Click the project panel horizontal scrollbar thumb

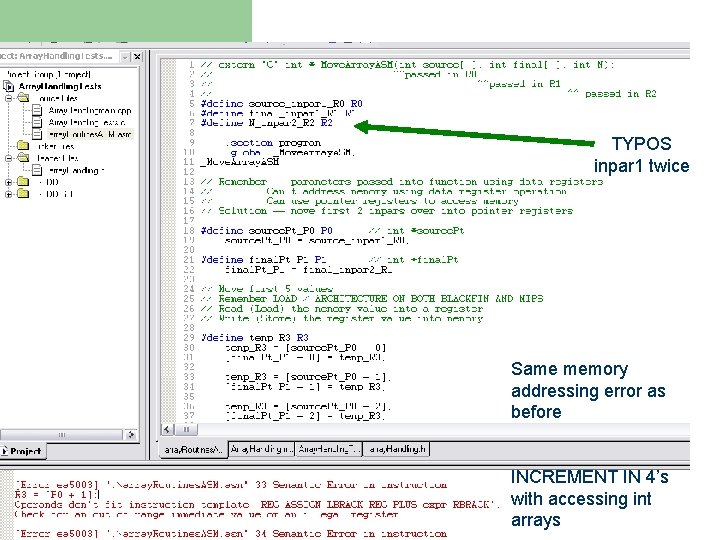62,434
